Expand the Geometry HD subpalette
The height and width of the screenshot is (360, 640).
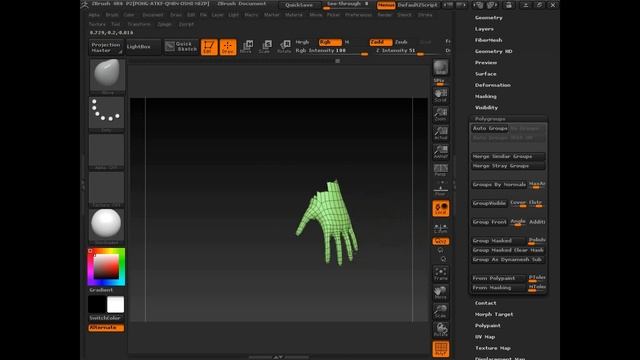point(493,51)
